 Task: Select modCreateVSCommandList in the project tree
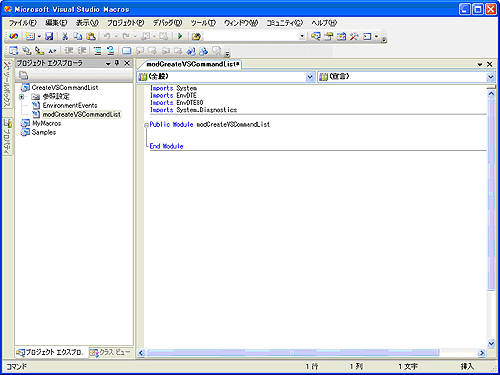click(81, 114)
